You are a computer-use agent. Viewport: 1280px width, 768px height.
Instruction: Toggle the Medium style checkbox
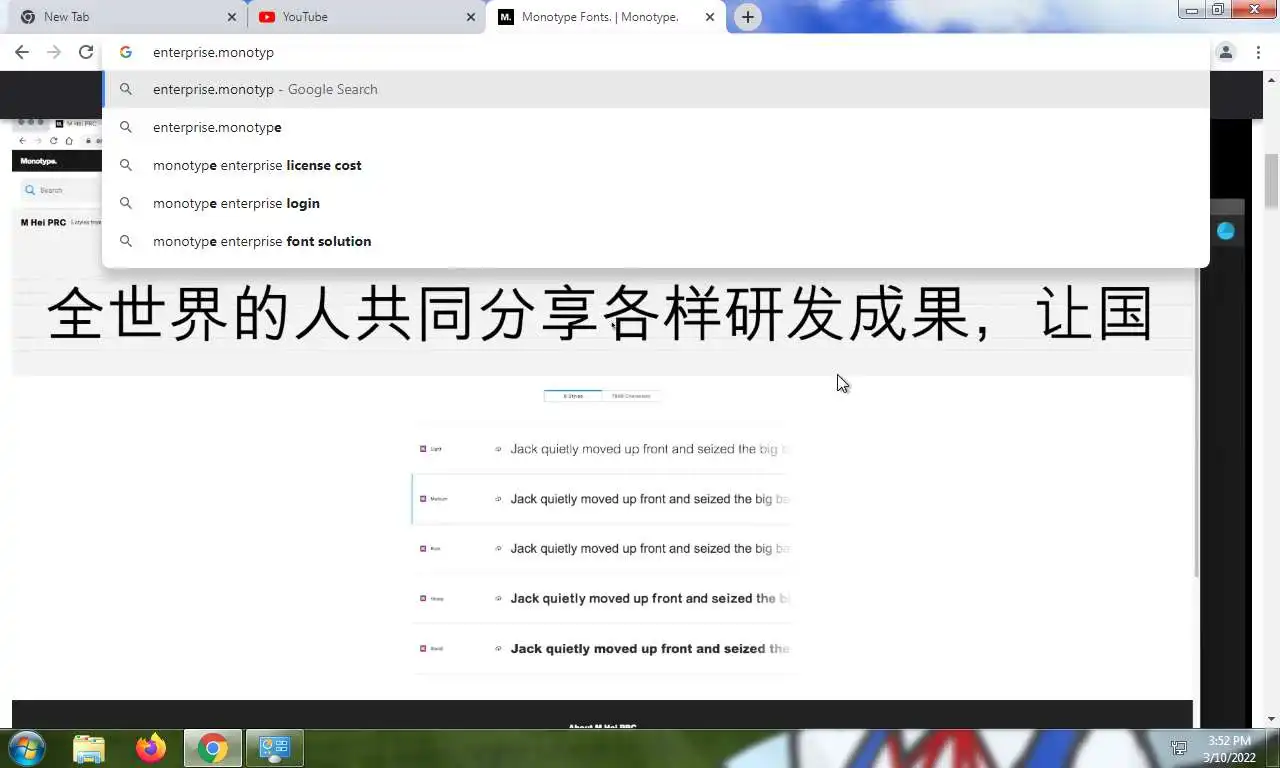423,498
